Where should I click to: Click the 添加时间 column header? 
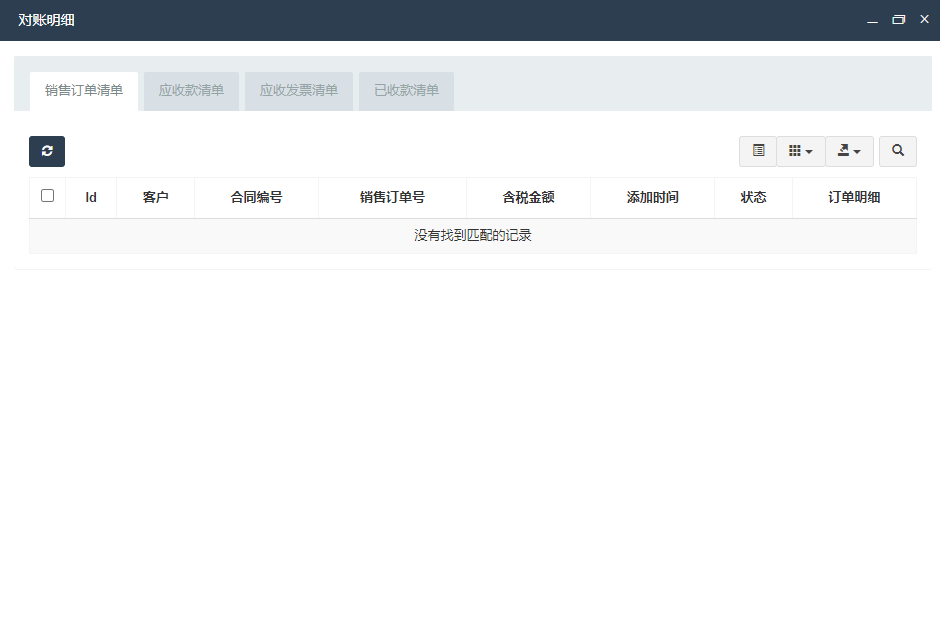point(653,198)
